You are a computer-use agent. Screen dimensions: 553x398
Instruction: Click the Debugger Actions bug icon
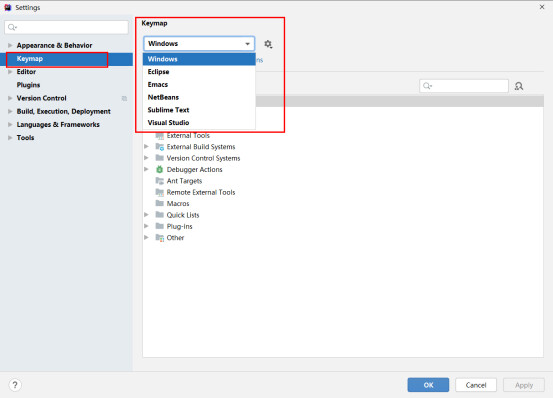(x=159, y=170)
